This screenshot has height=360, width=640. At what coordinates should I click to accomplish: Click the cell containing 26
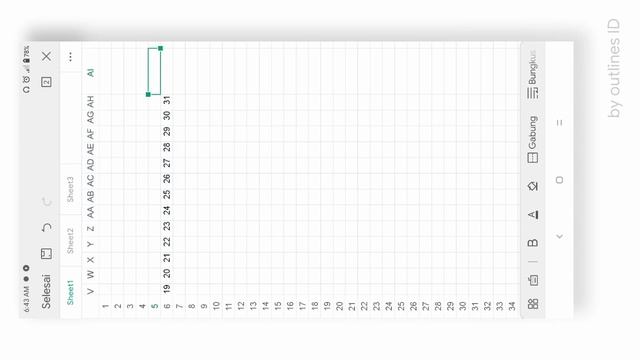(x=167, y=179)
